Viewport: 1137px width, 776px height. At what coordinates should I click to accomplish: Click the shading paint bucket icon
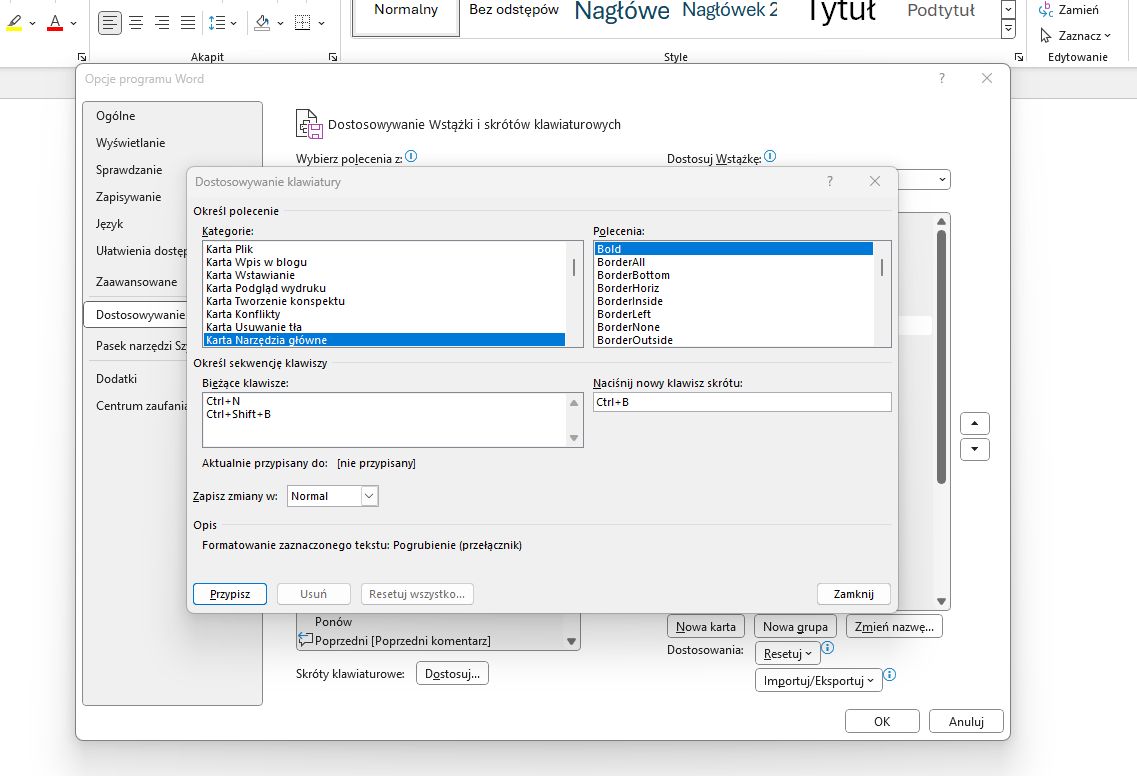pos(261,22)
